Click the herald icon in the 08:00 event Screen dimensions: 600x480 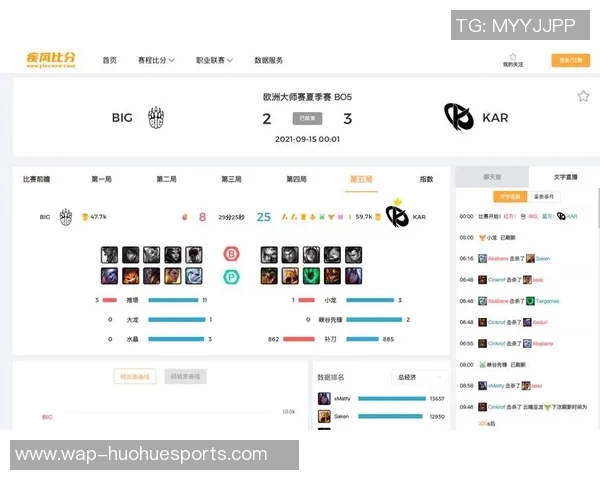(x=482, y=365)
